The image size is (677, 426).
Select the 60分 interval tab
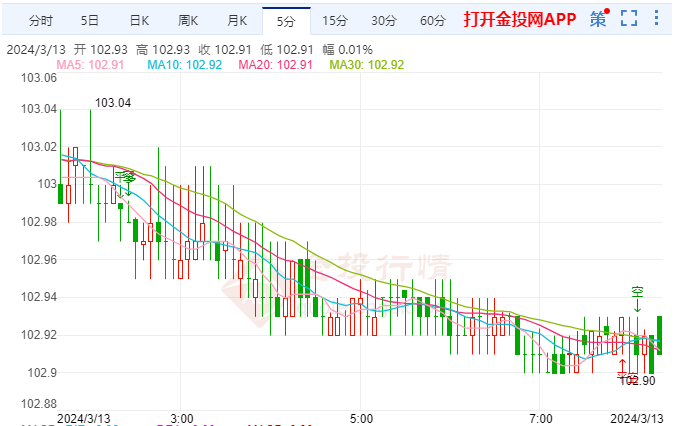[433, 20]
